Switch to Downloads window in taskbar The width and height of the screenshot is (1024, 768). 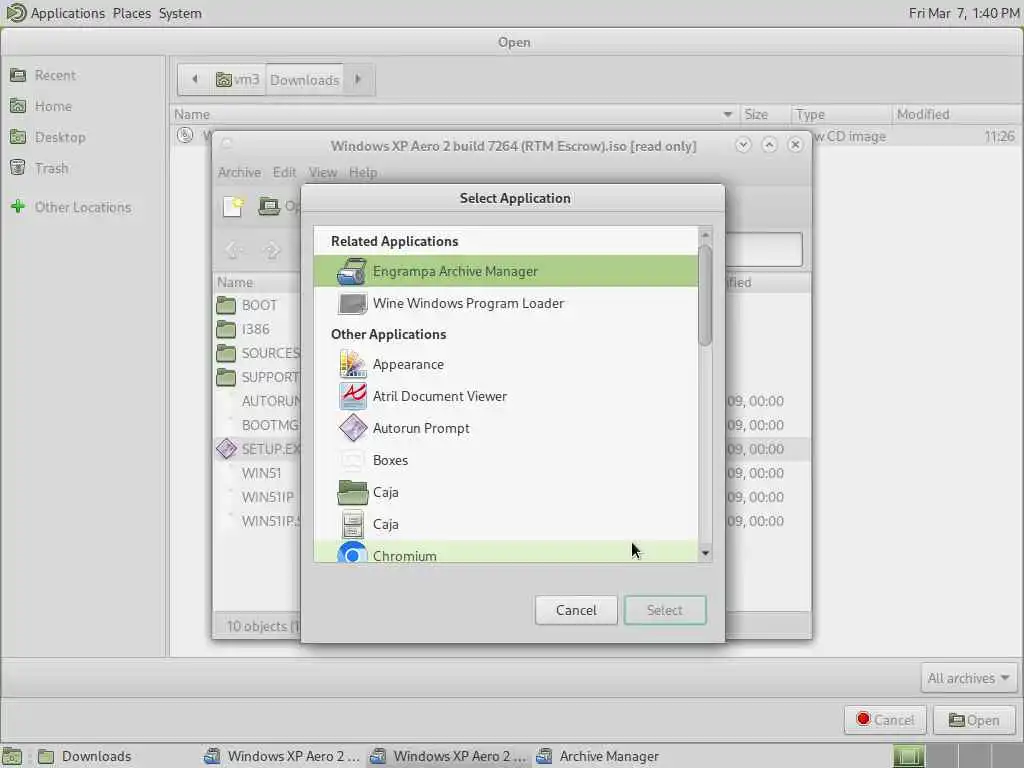[x=84, y=756]
